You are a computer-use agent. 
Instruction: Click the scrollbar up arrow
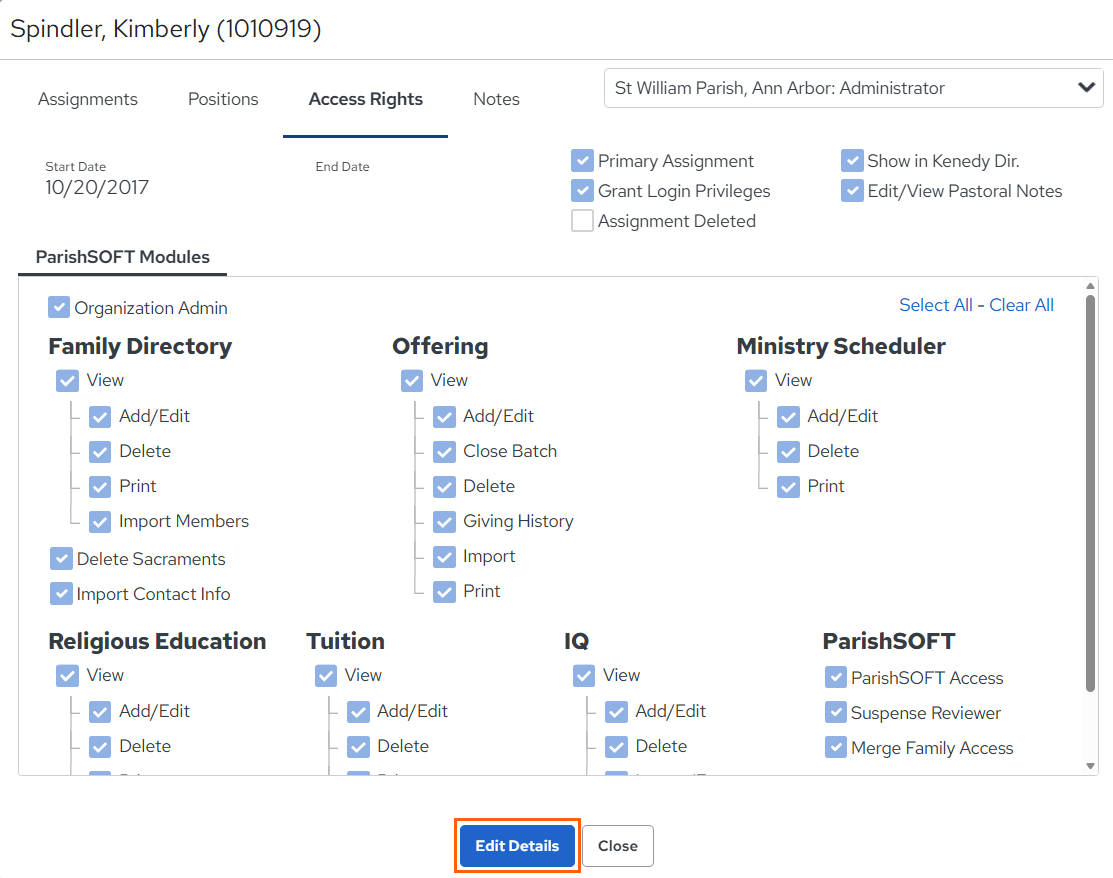[1090, 285]
